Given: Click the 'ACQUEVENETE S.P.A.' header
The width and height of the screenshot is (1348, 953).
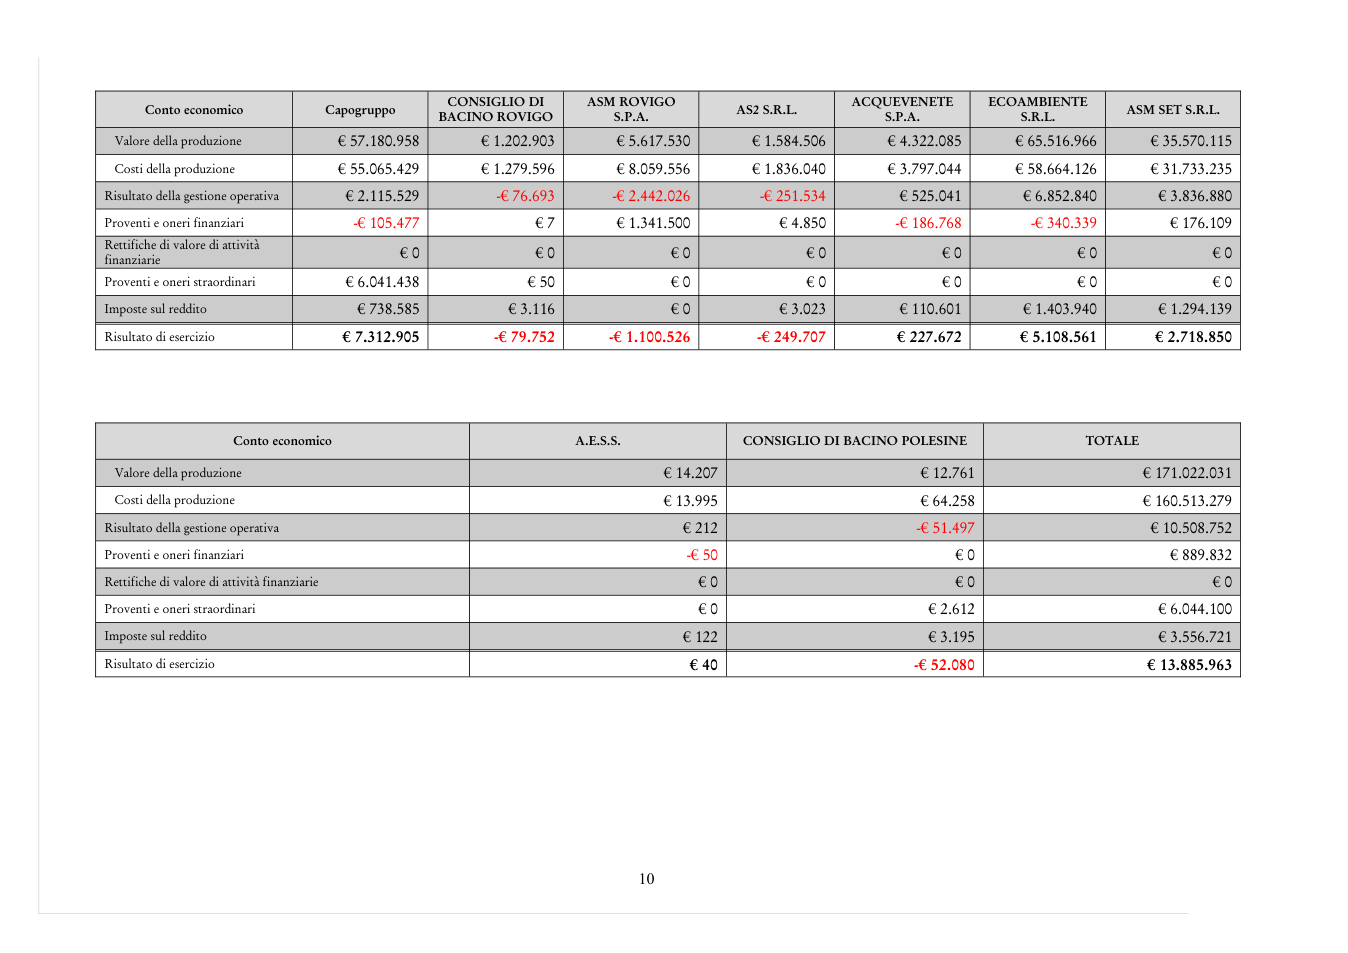Looking at the screenshot, I should (x=902, y=109).
